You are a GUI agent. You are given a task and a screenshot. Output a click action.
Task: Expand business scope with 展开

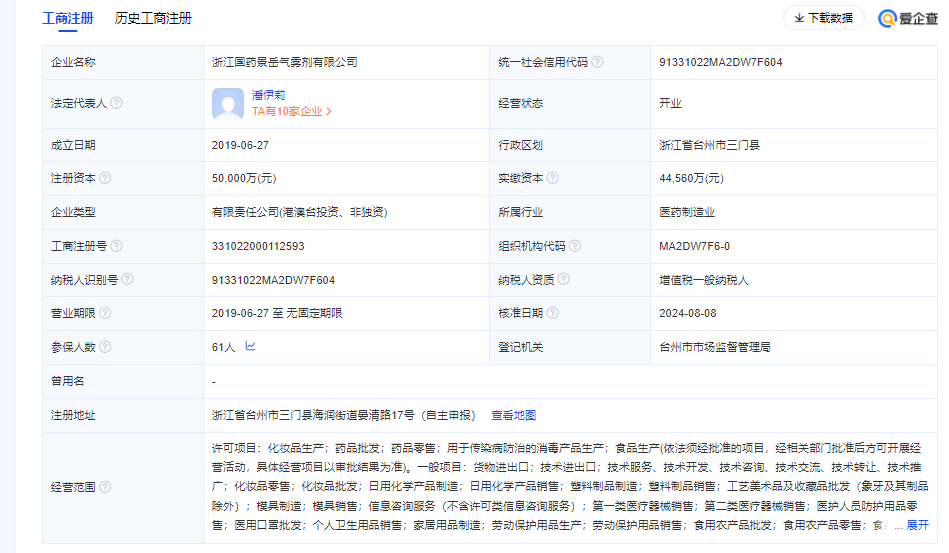click(917, 525)
